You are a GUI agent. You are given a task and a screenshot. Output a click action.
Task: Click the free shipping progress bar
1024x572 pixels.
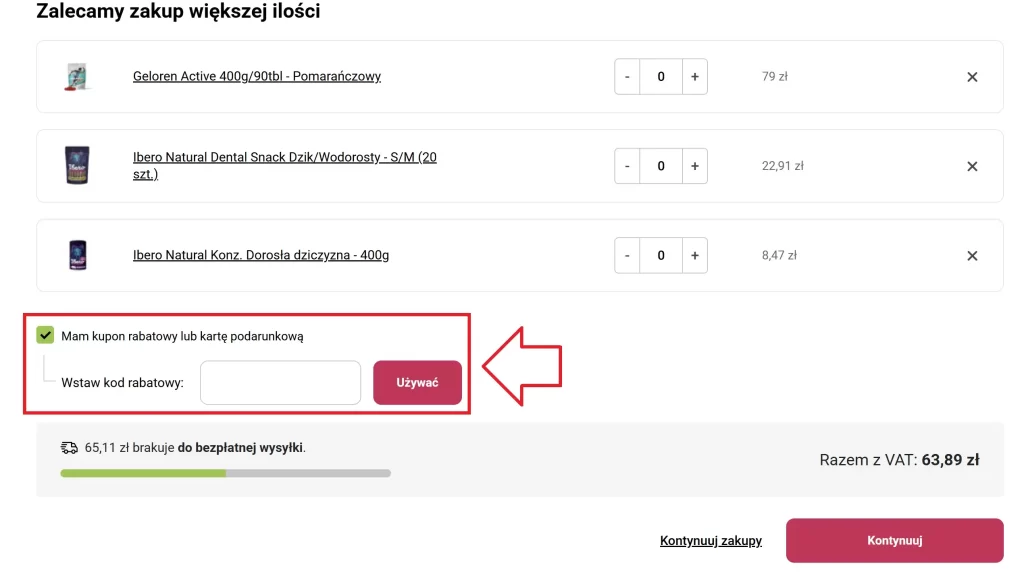(225, 473)
